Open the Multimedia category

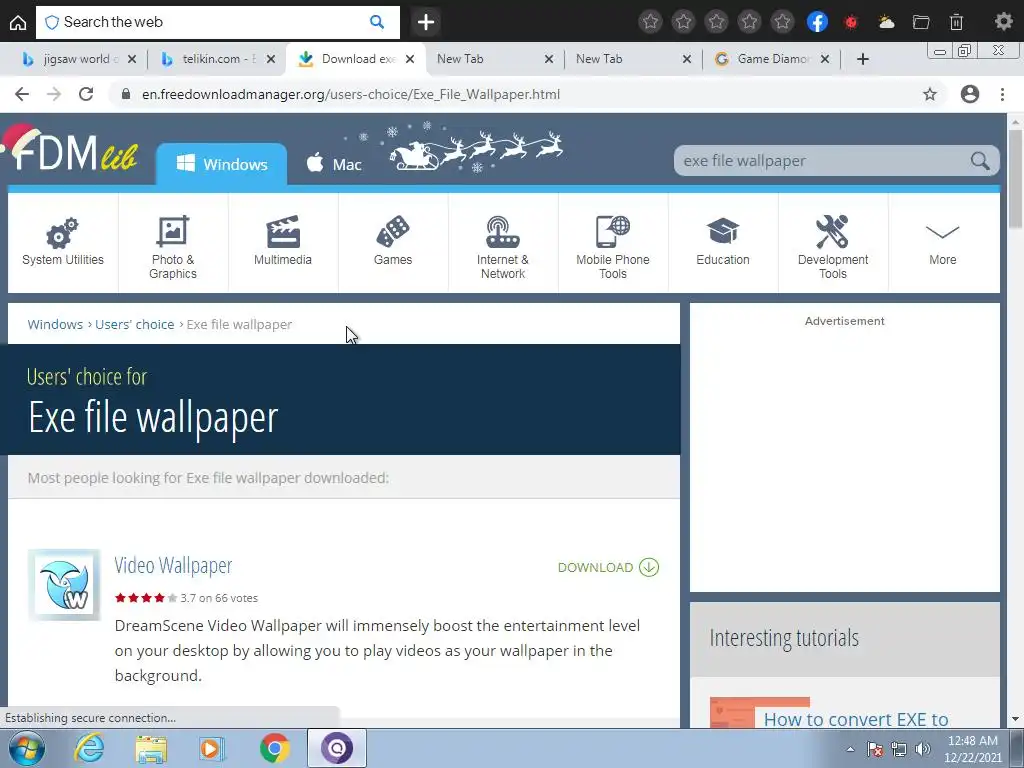coord(283,242)
